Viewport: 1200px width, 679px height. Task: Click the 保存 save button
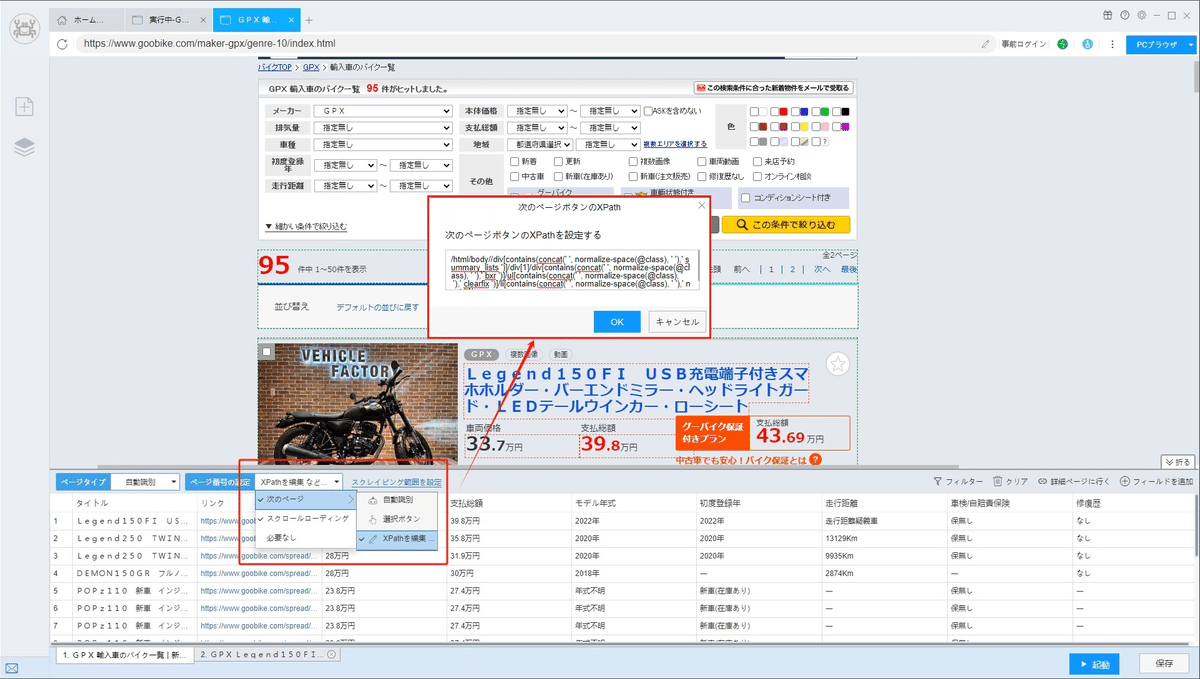[x=1164, y=663]
